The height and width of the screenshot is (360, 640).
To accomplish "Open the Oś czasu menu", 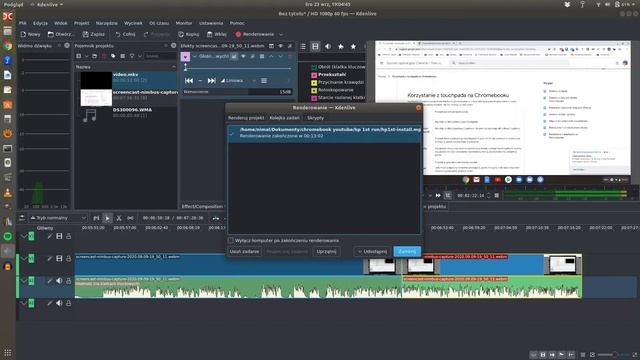I will tap(159, 23).
